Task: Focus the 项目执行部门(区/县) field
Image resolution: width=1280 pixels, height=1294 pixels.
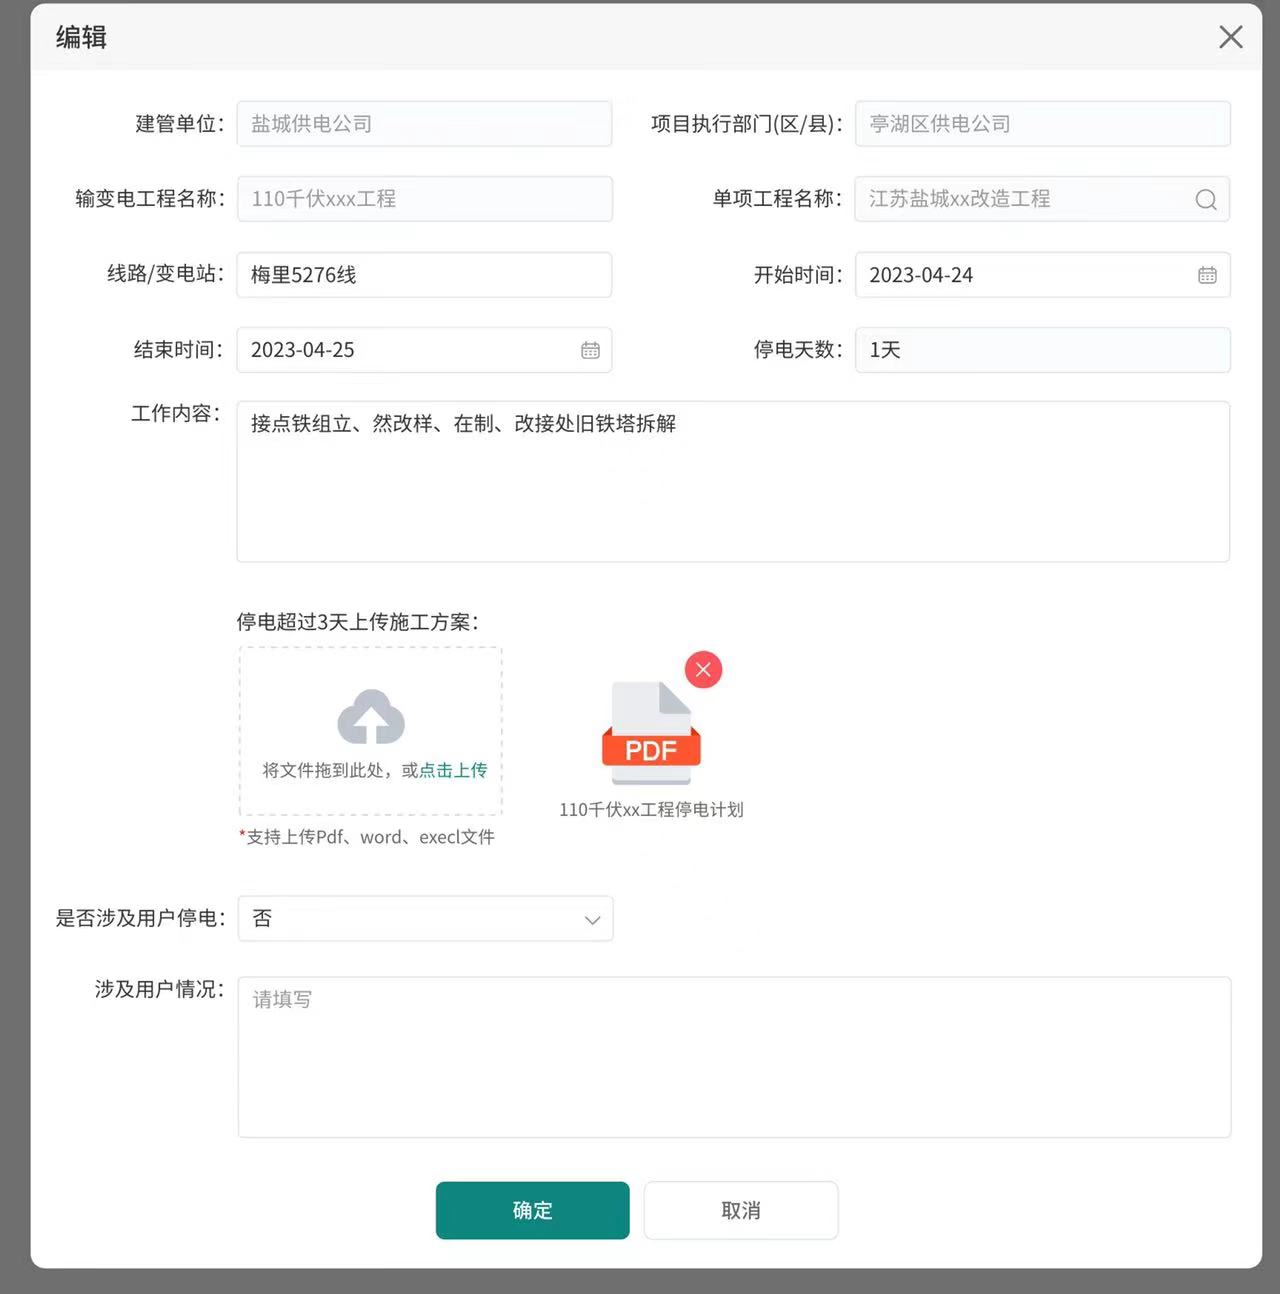Action: click(x=1042, y=124)
